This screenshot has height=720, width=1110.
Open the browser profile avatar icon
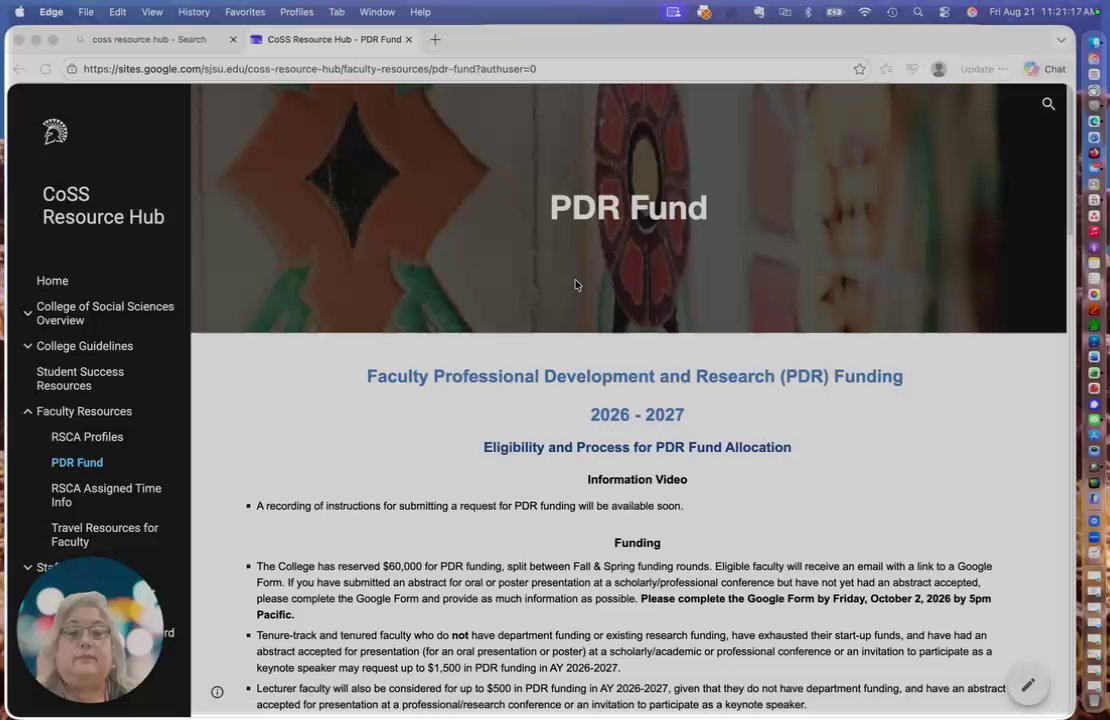pyautogui.click(x=939, y=69)
